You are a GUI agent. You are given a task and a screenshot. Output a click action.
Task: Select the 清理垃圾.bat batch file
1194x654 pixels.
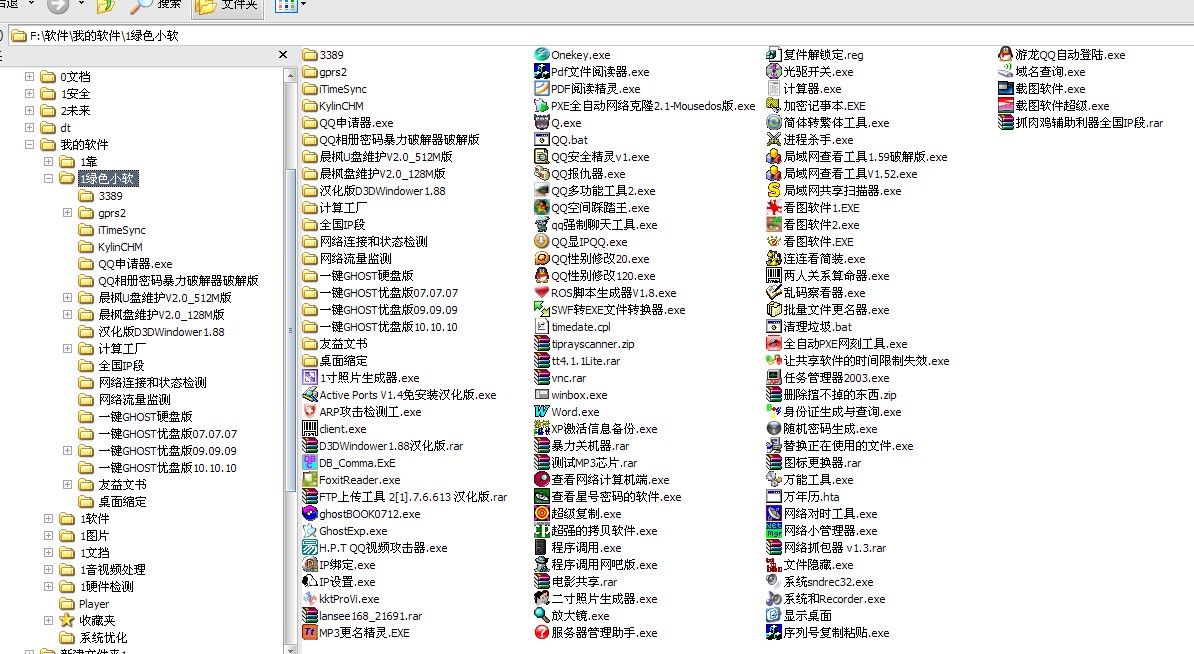817,327
